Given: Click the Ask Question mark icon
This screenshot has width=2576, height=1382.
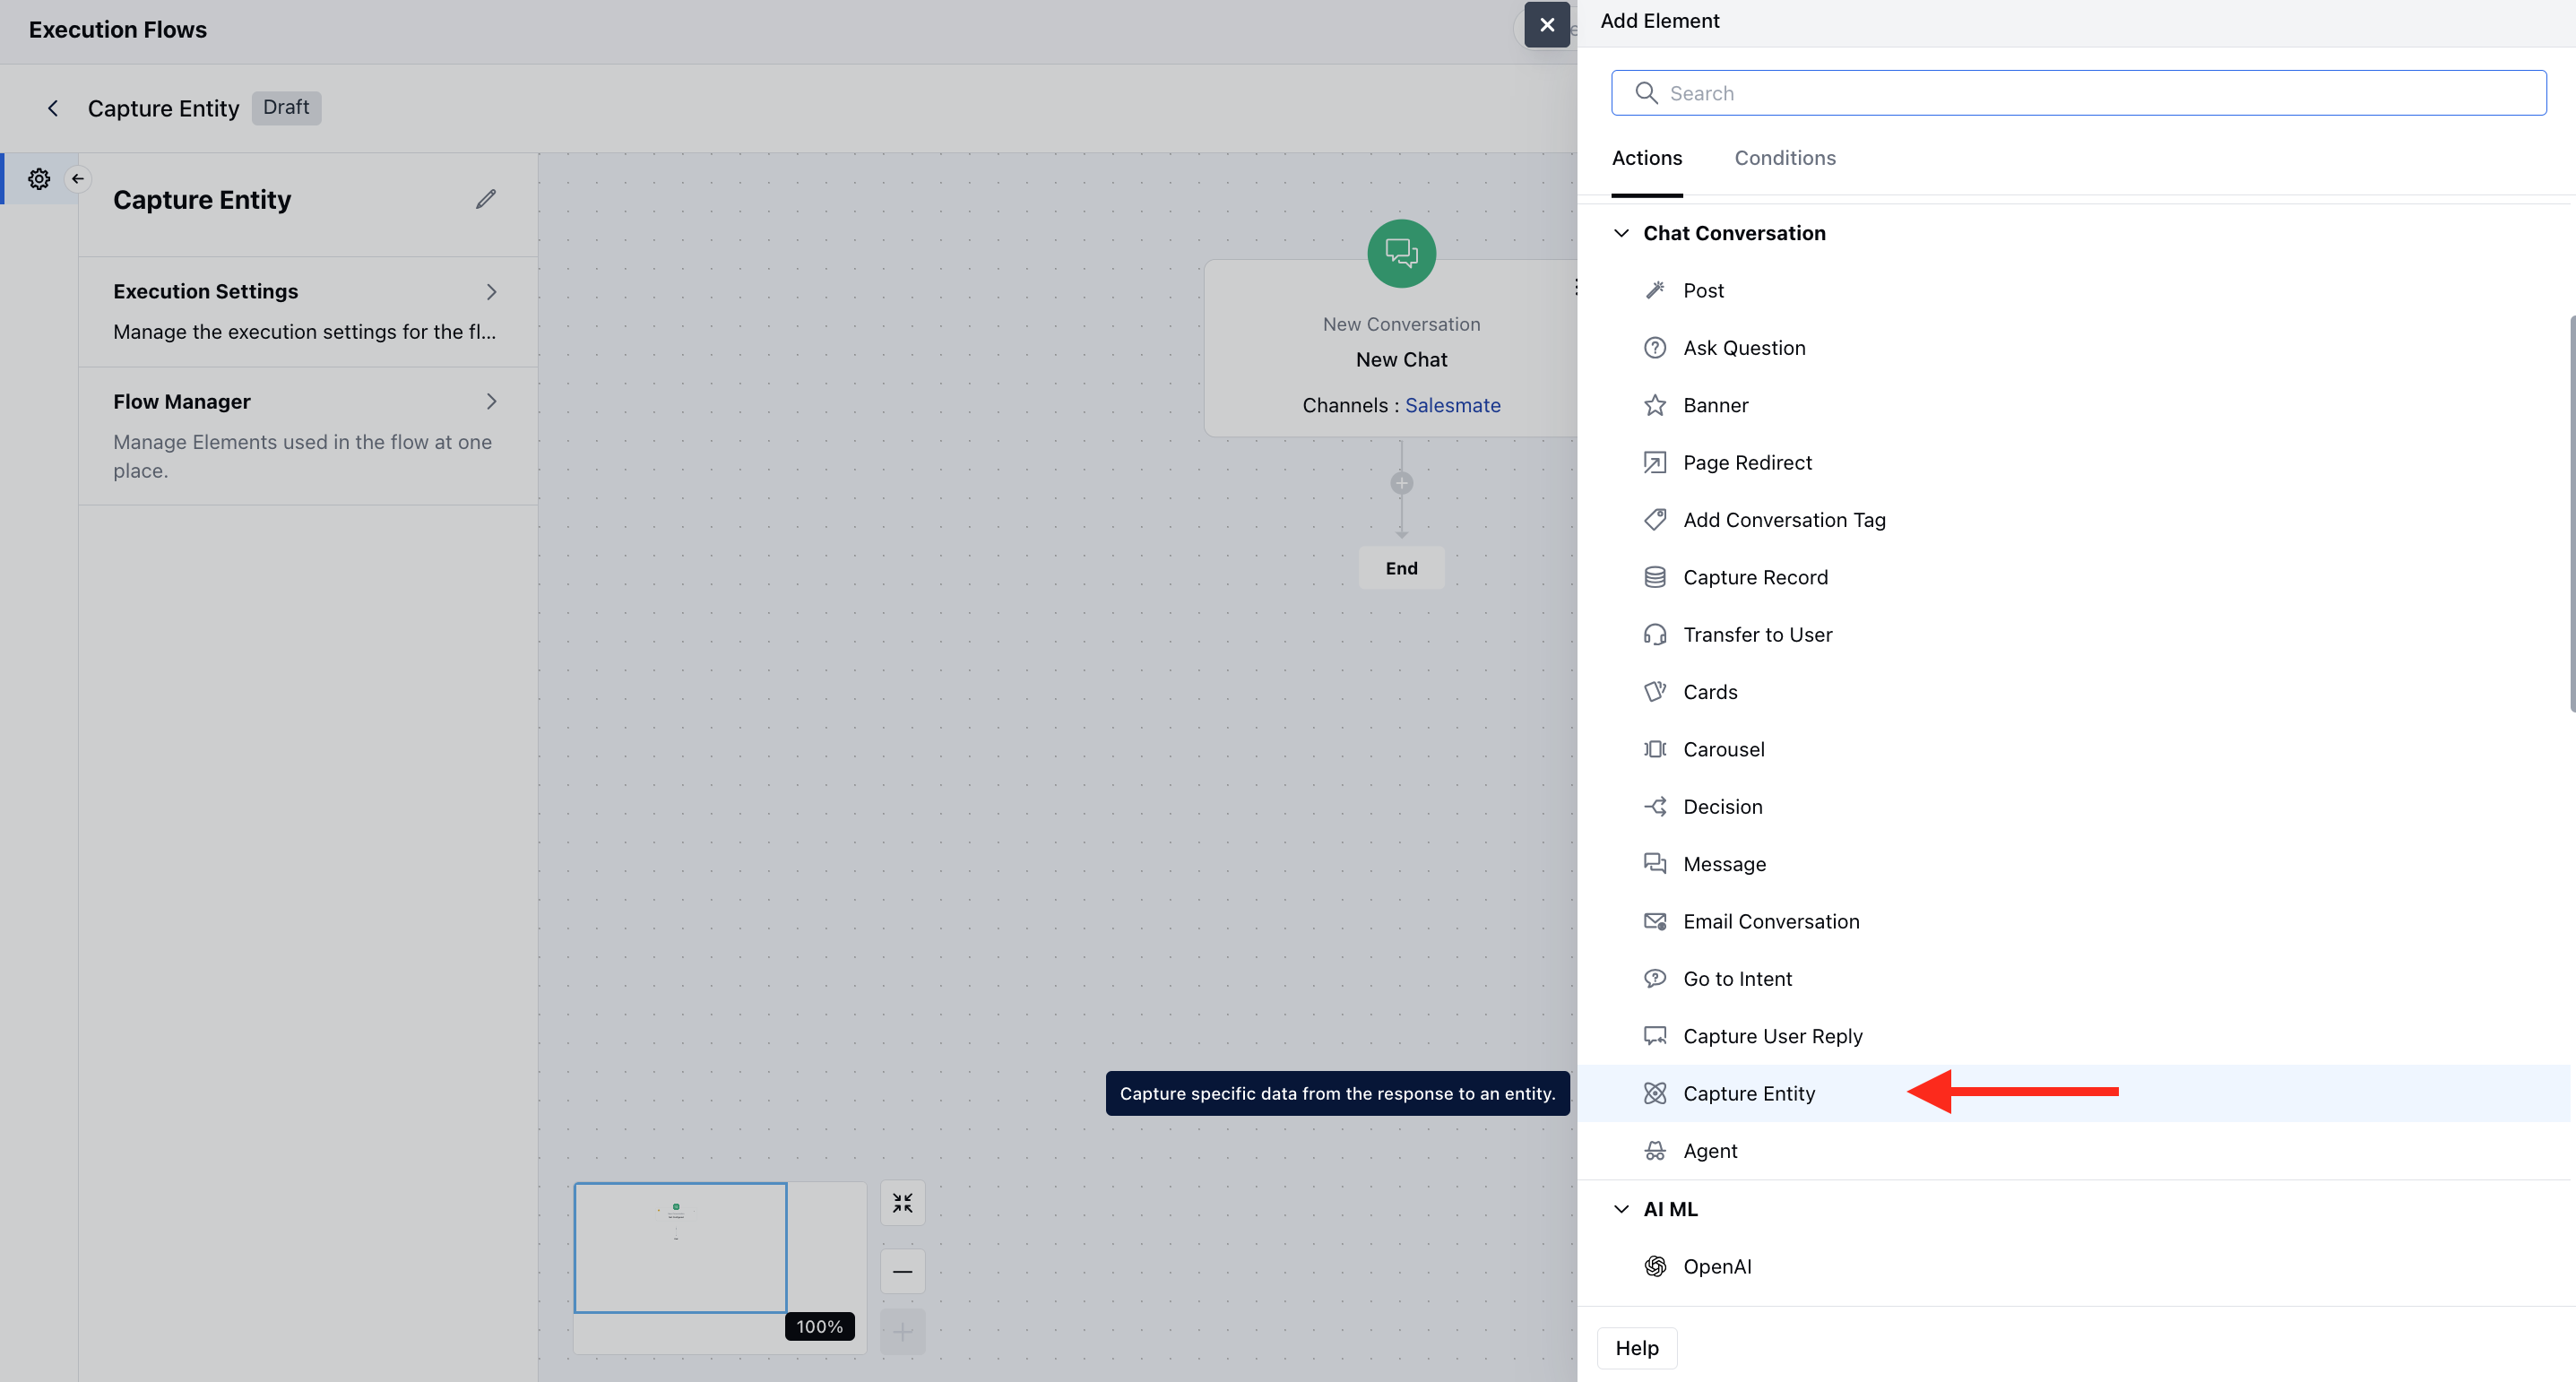Looking at the screenshot, I should 1655,348.
